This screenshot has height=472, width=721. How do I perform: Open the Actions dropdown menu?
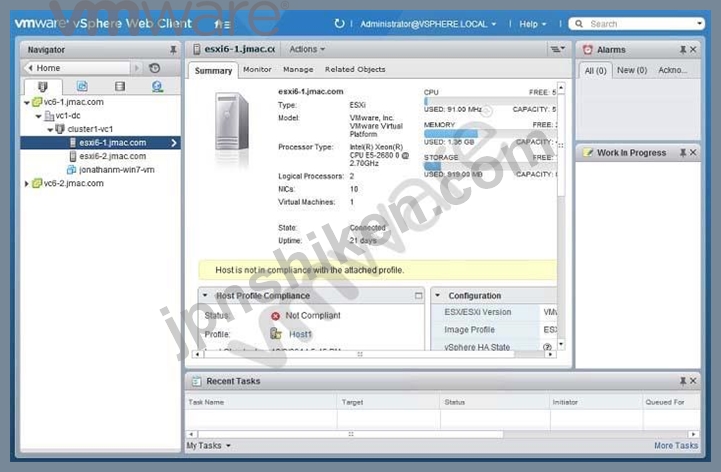[307, 49]
